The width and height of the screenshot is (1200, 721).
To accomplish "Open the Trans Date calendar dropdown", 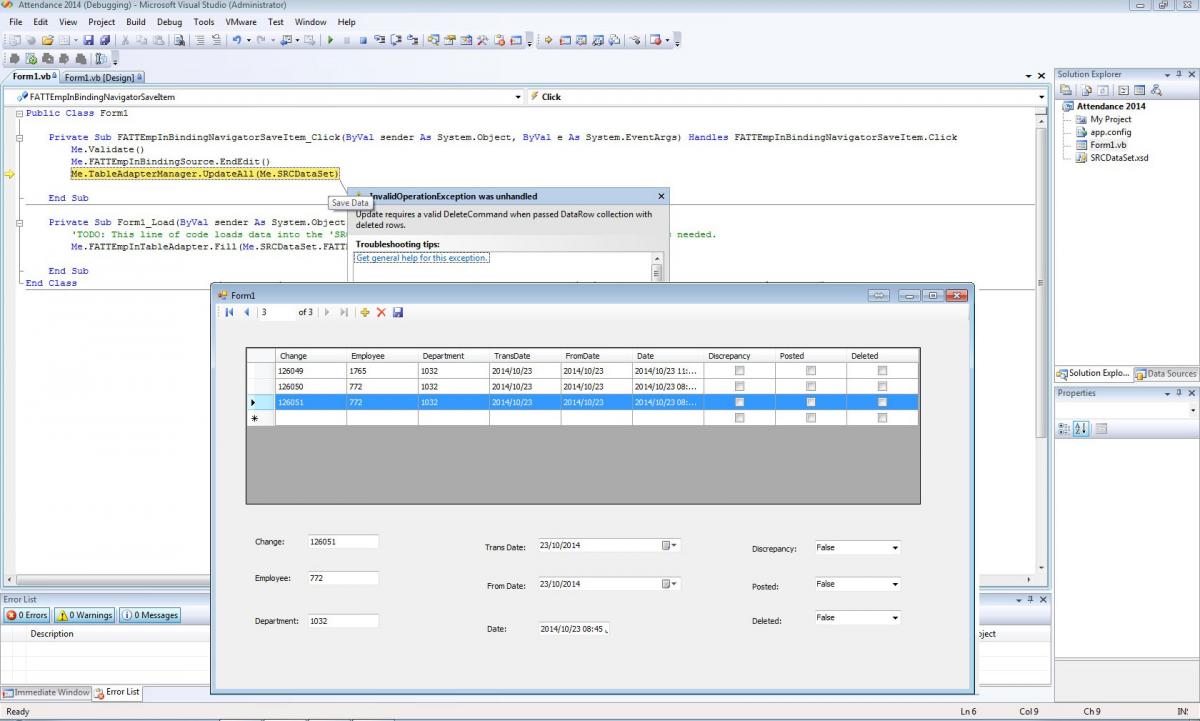I will 669,545.
